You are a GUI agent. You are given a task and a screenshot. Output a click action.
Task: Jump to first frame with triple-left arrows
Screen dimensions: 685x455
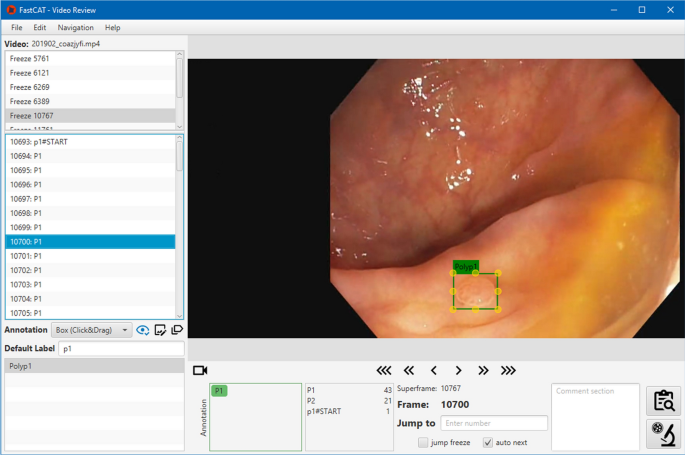tap(384, 371)
